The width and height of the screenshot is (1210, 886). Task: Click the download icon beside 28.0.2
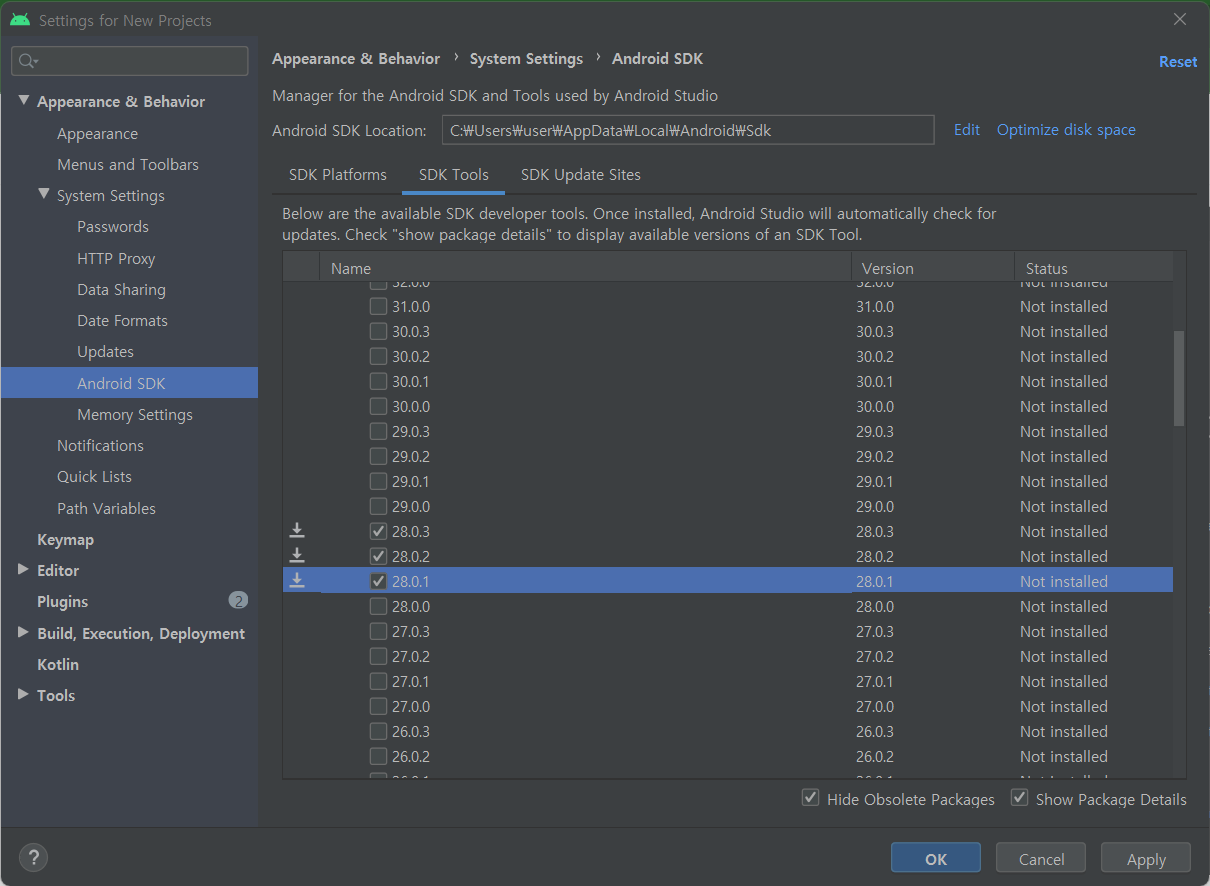pyautogui.click(x=297, y=556)
